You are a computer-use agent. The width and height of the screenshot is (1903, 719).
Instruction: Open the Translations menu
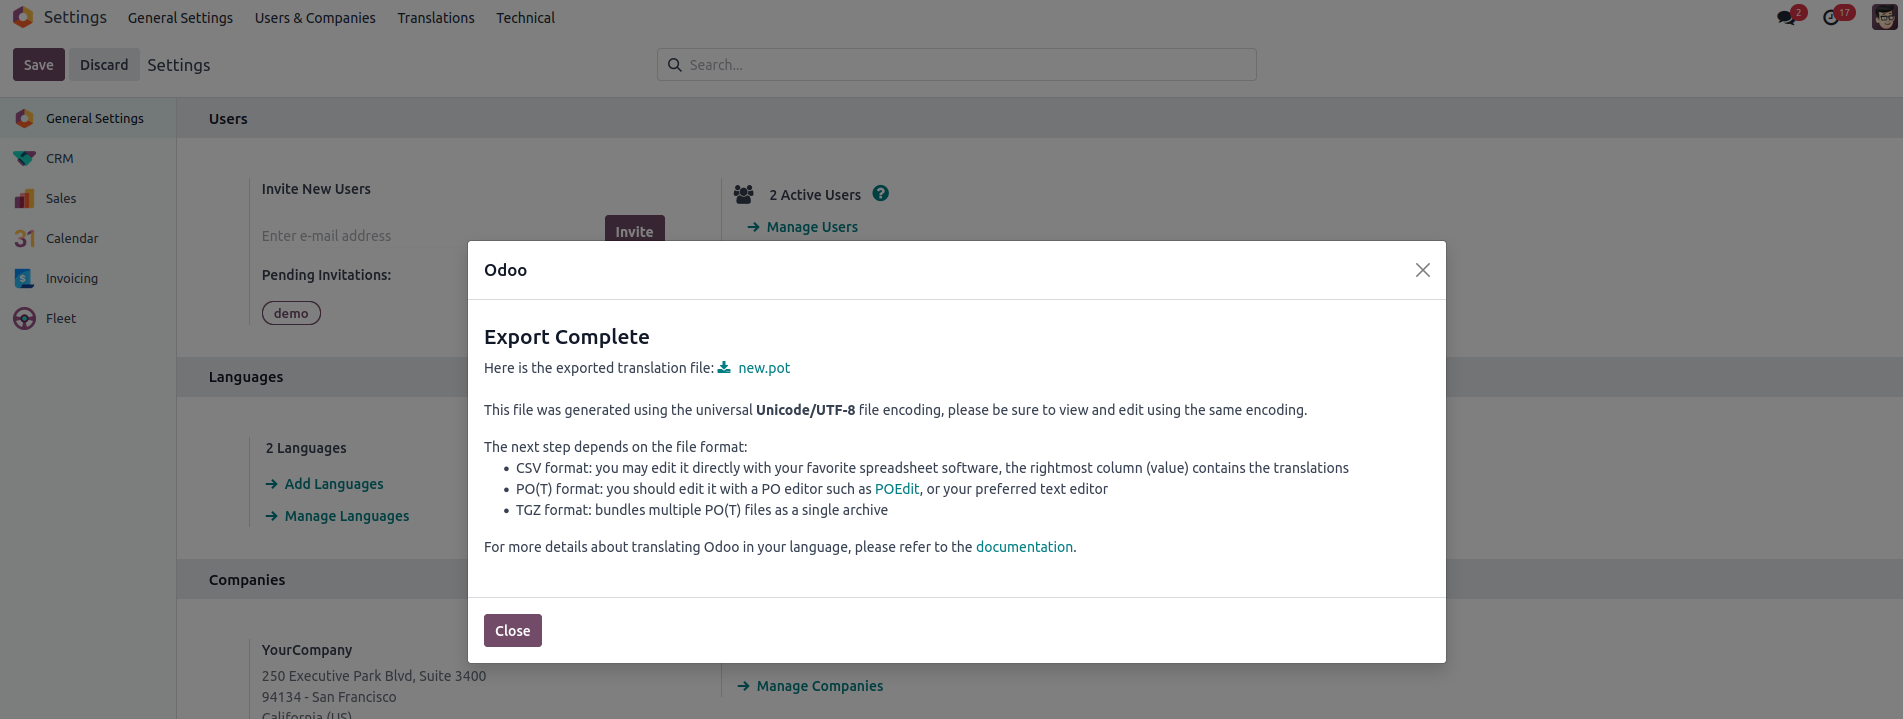pos(436,18)
